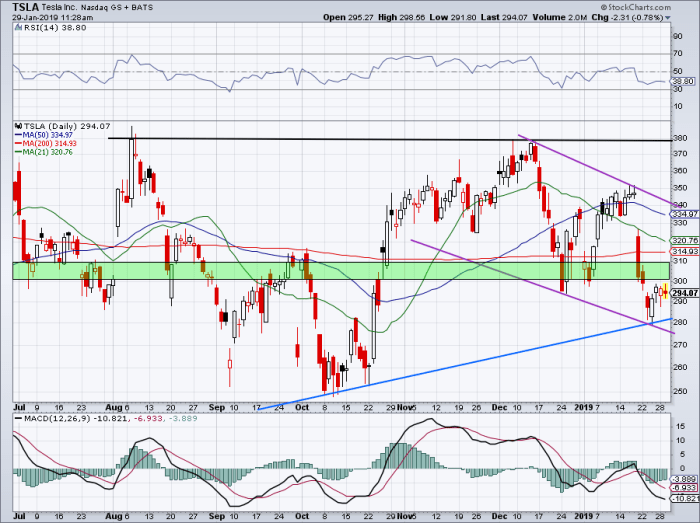This screenshot has height=523, width=700.
Task: Open the dropdown arrow beside Chg value
Action: (x=668, y=18)
